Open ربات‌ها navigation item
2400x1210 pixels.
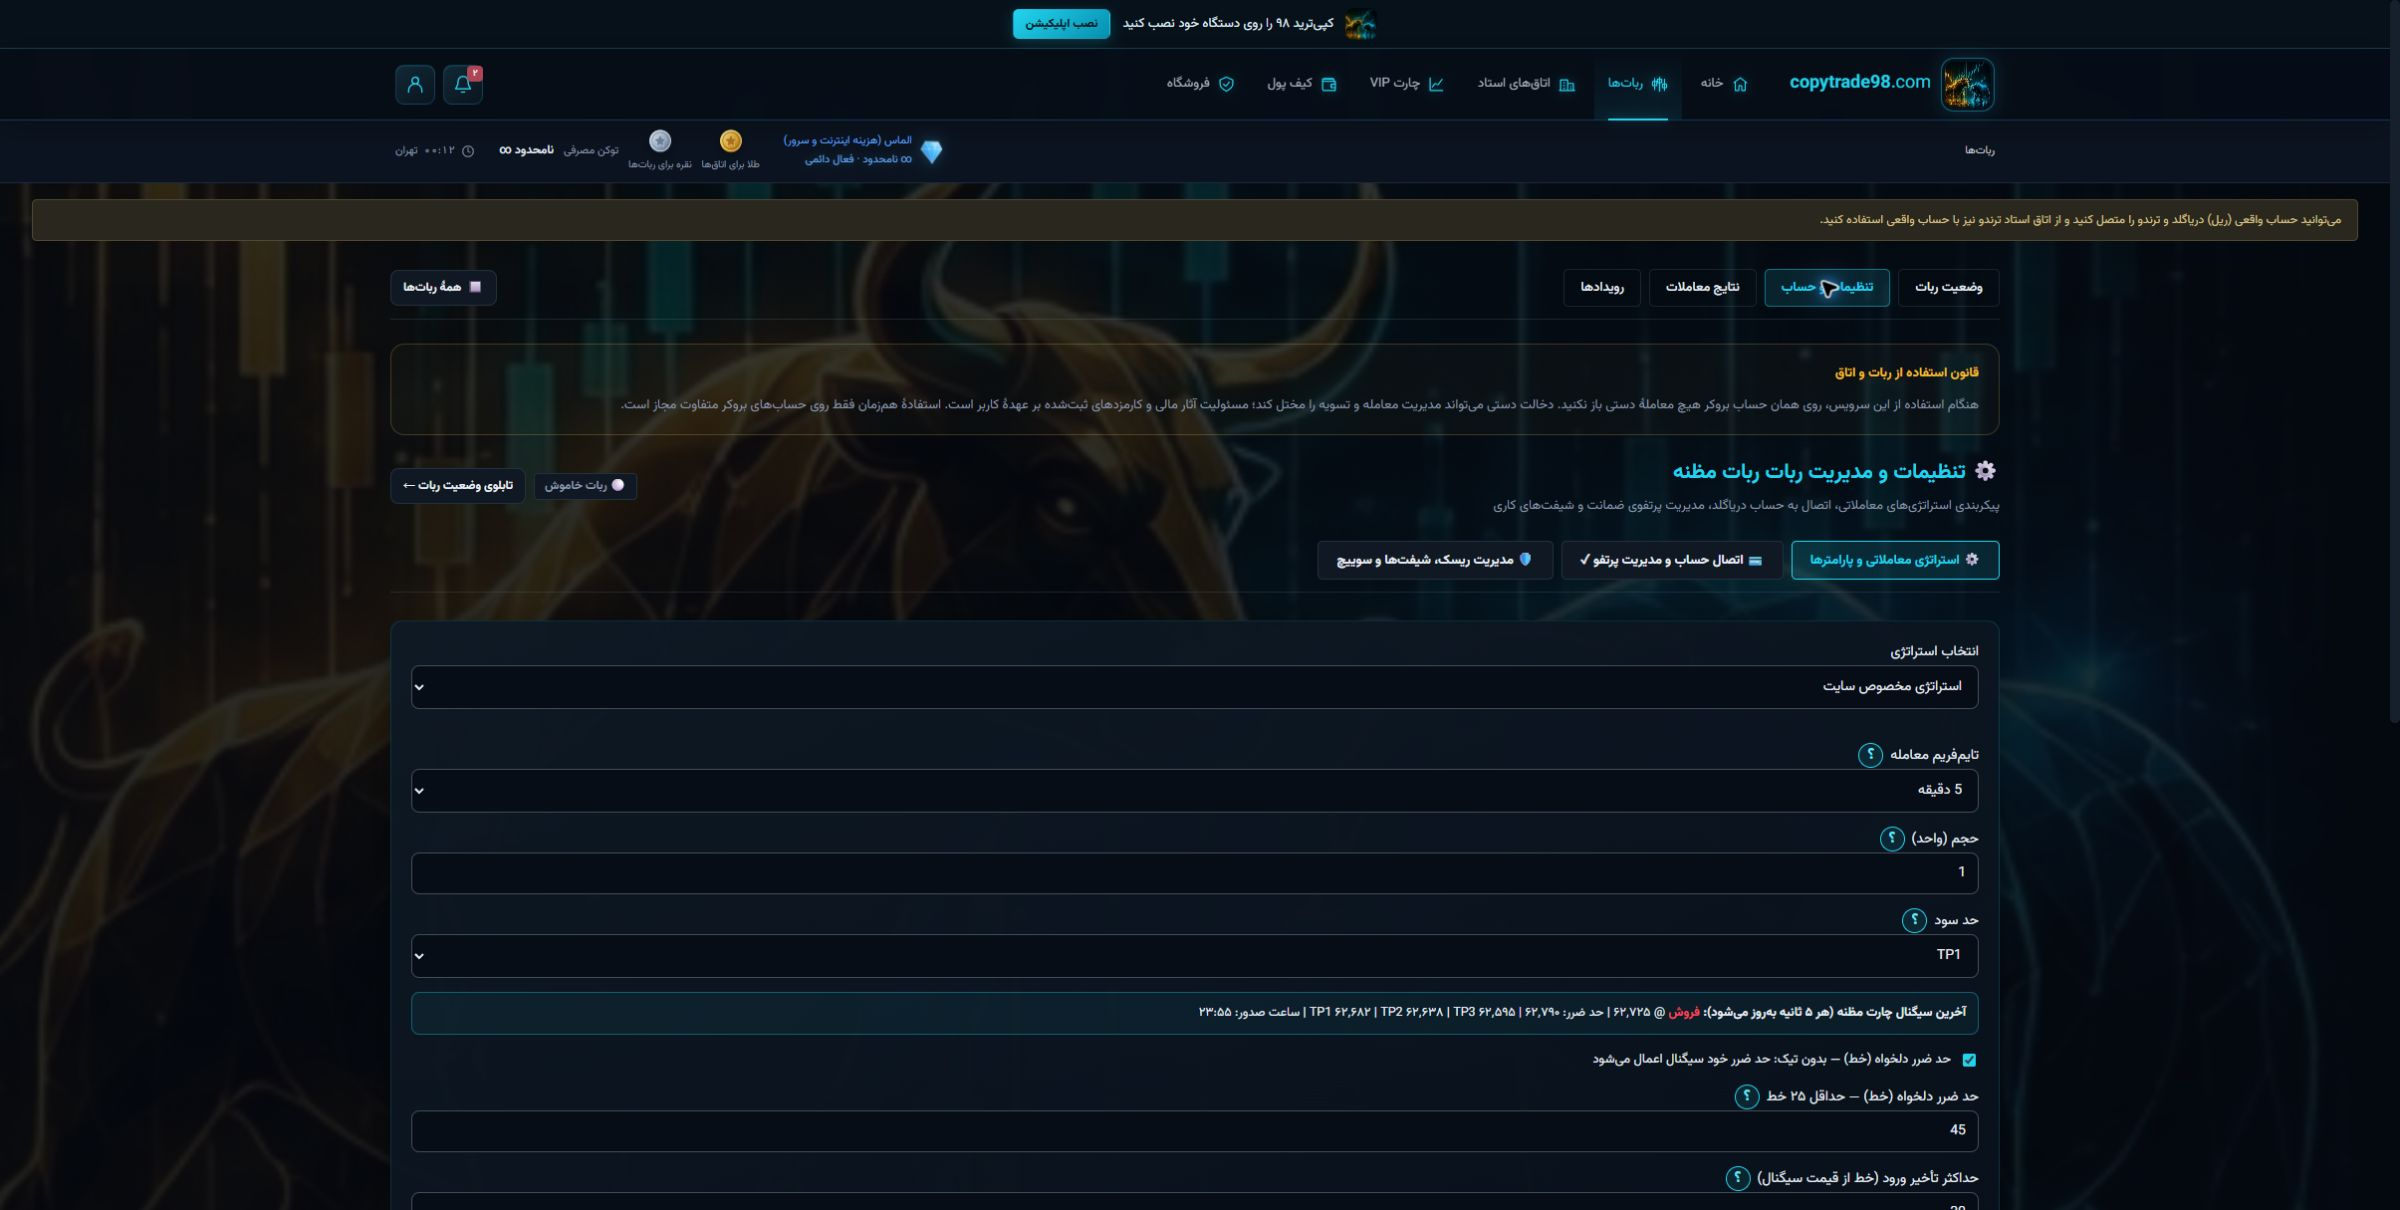(x=1637, y=84)
